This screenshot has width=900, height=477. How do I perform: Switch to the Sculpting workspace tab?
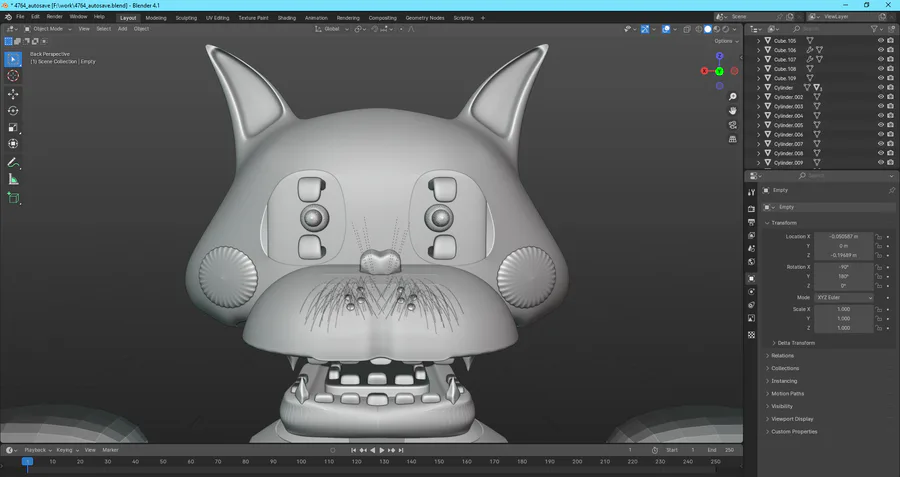coord(186,18)
